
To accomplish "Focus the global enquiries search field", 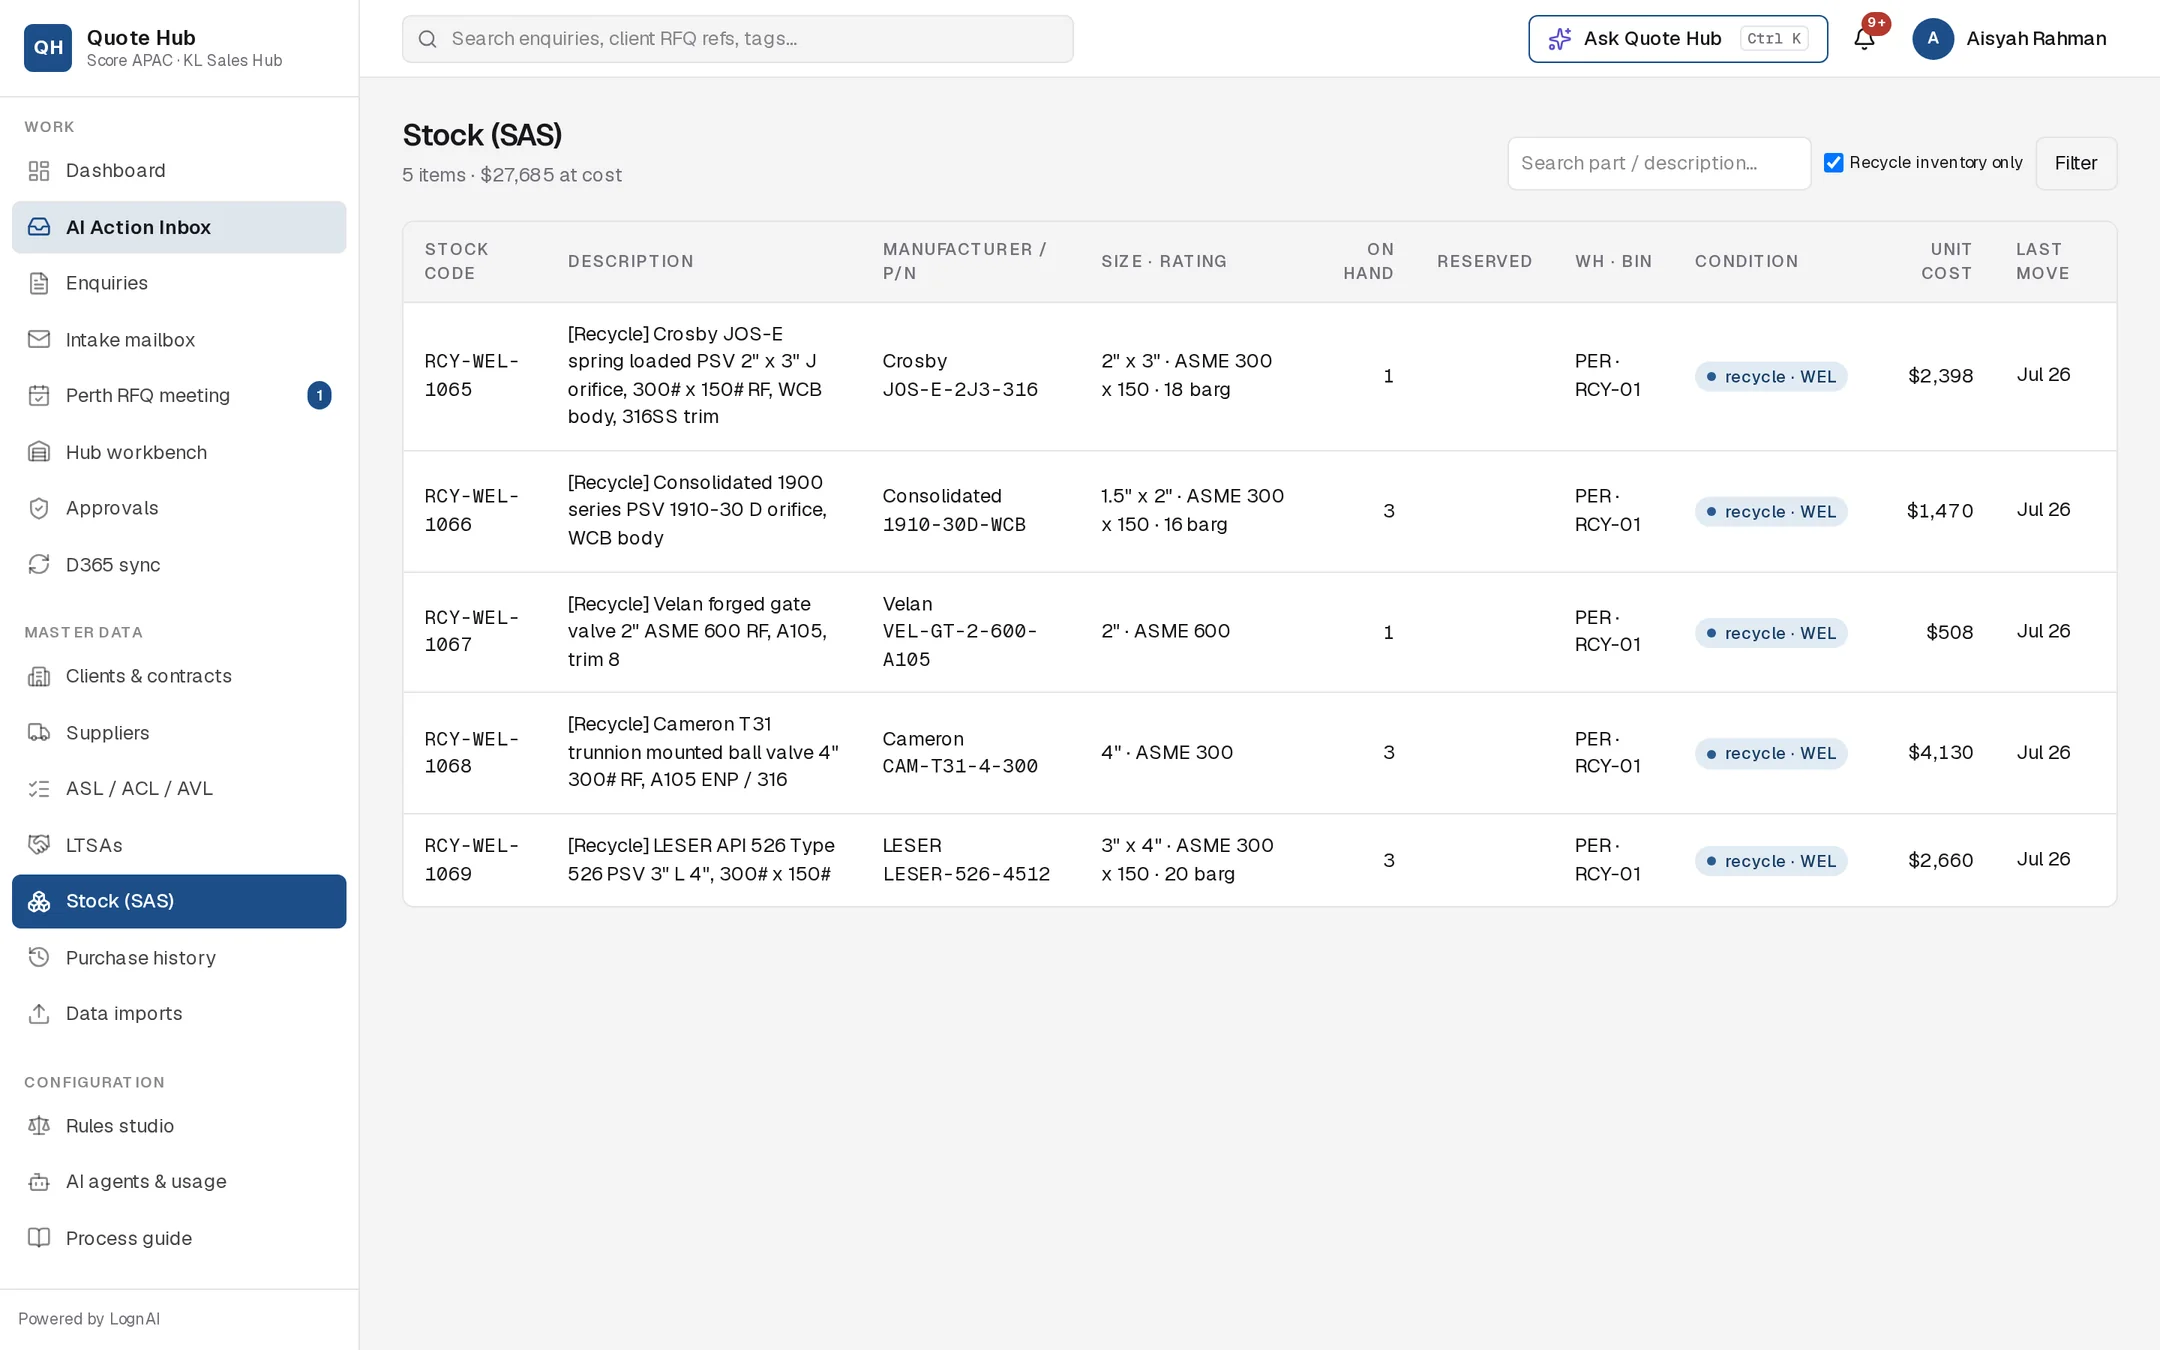I will pyautogui.click(x=738, y=39).
